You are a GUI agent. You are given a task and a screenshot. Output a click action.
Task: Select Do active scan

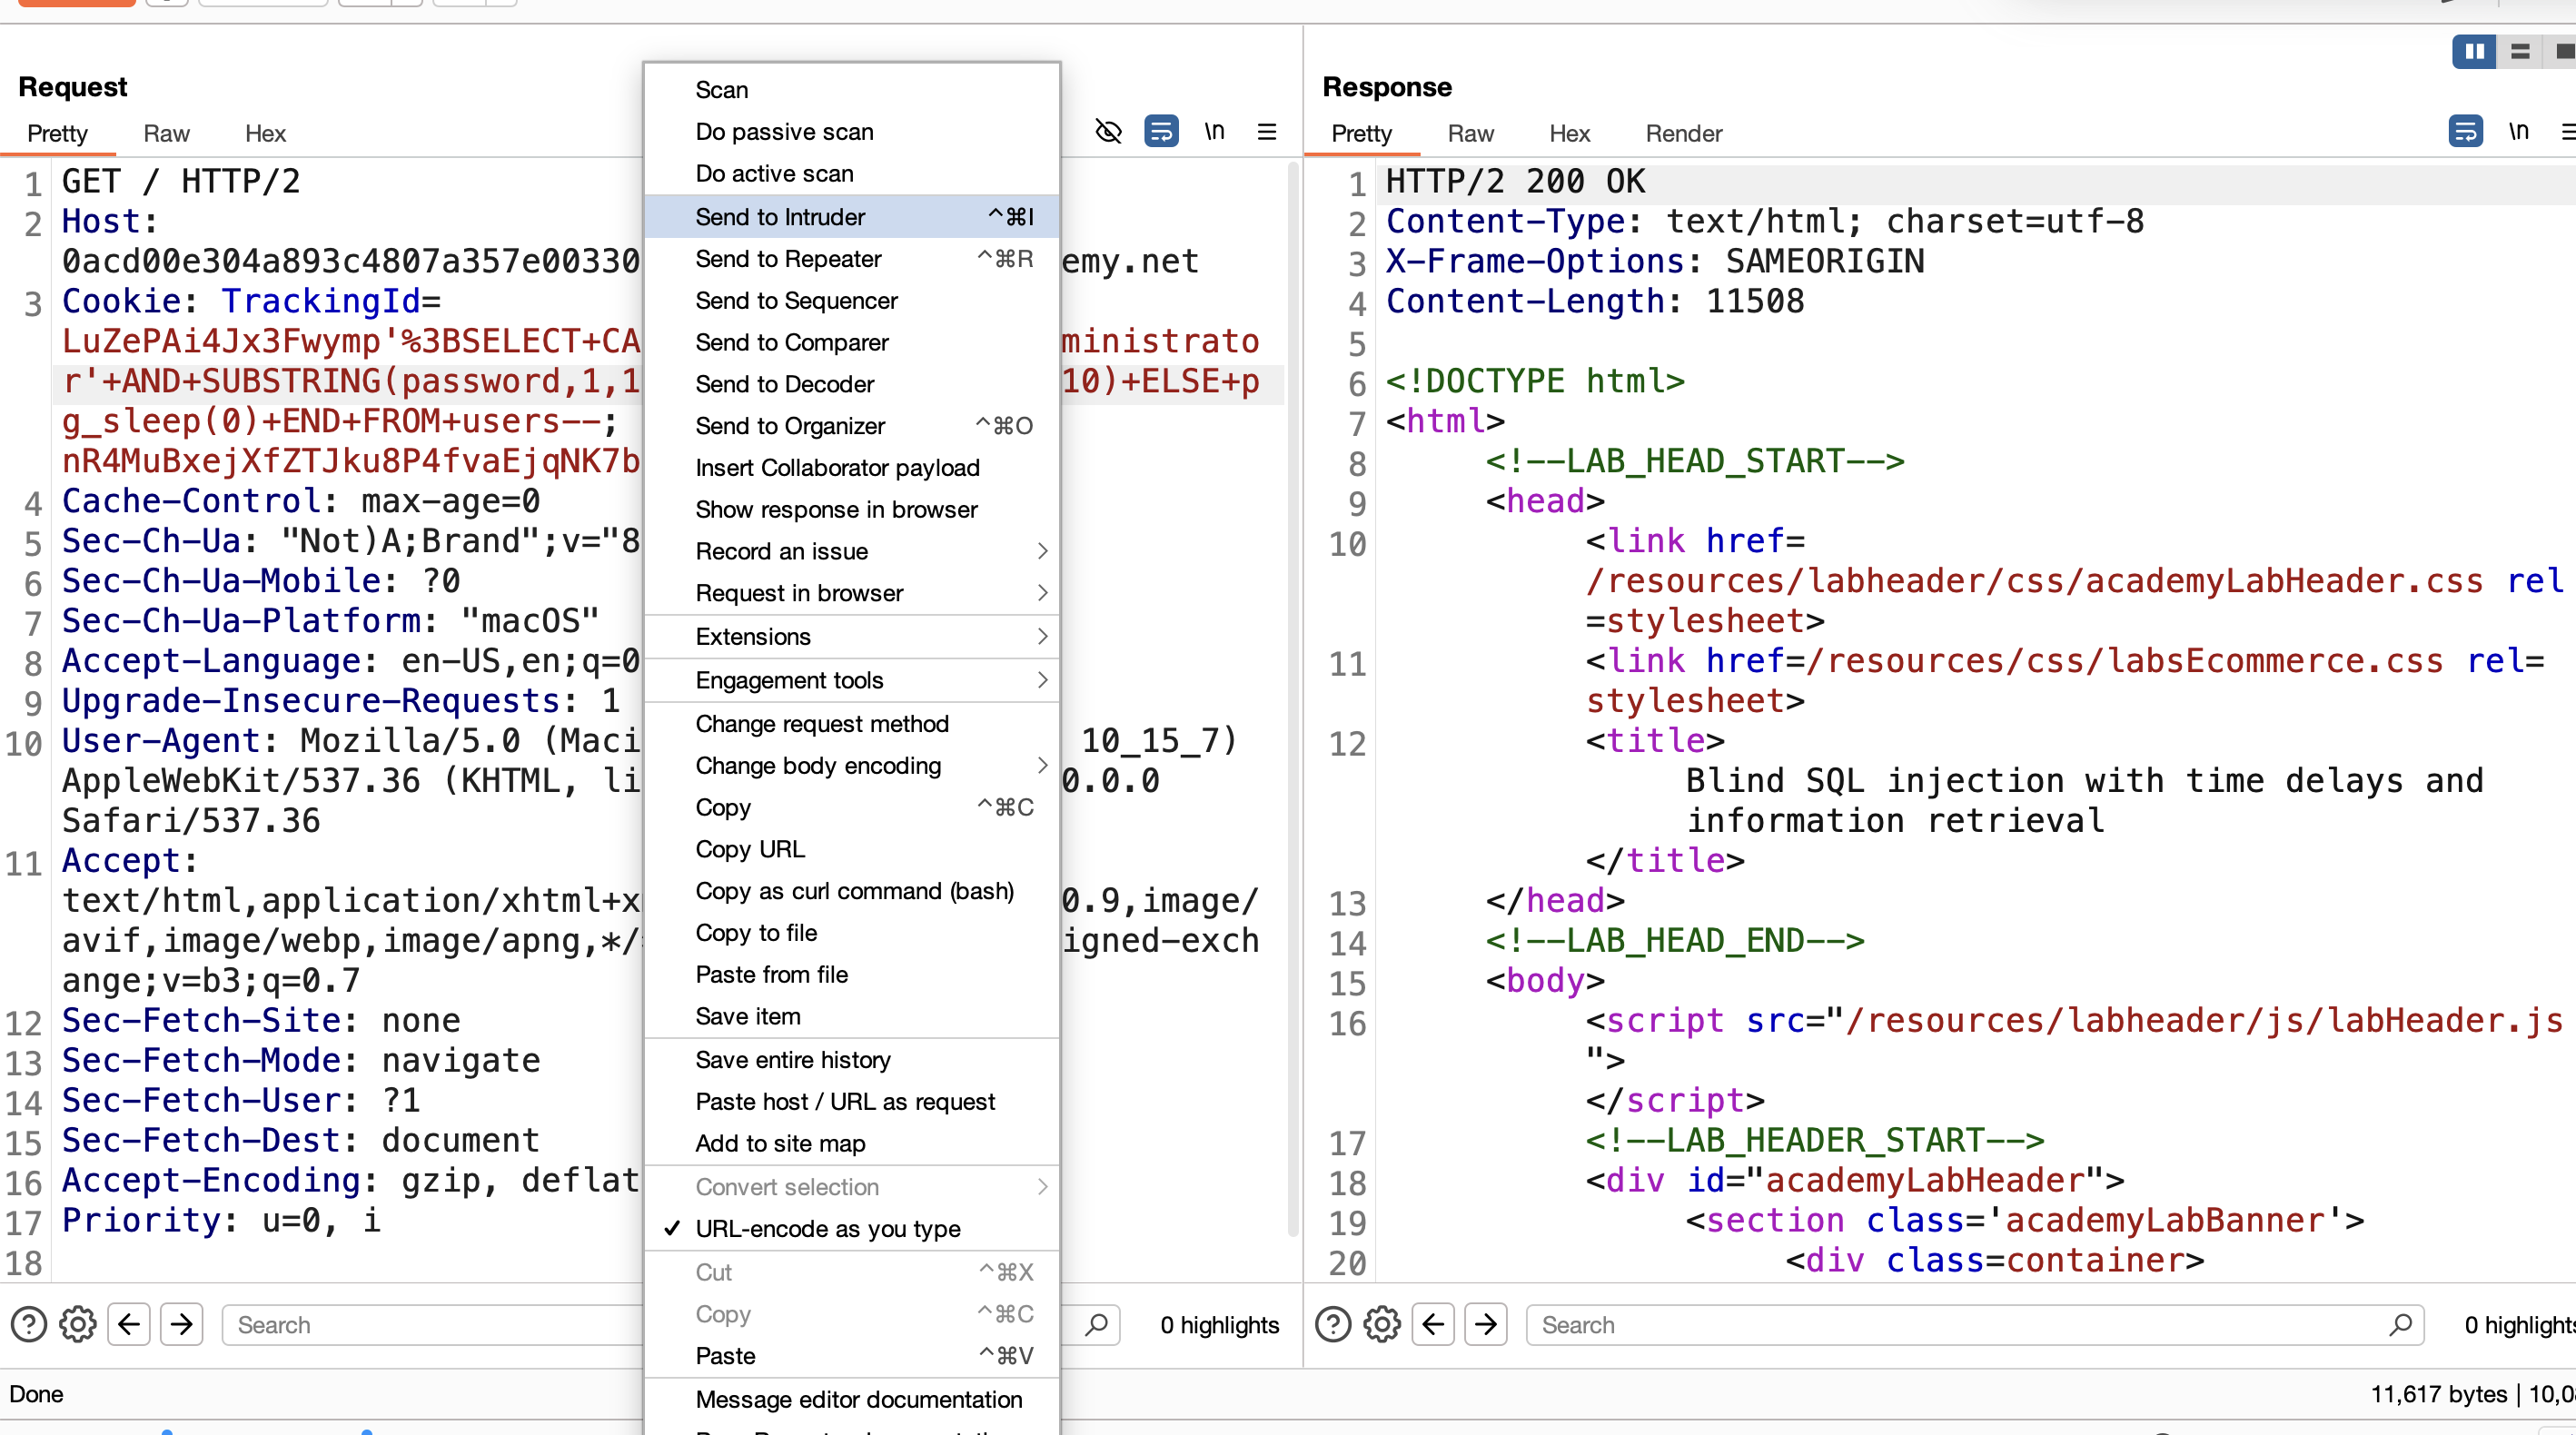point(852,173)
